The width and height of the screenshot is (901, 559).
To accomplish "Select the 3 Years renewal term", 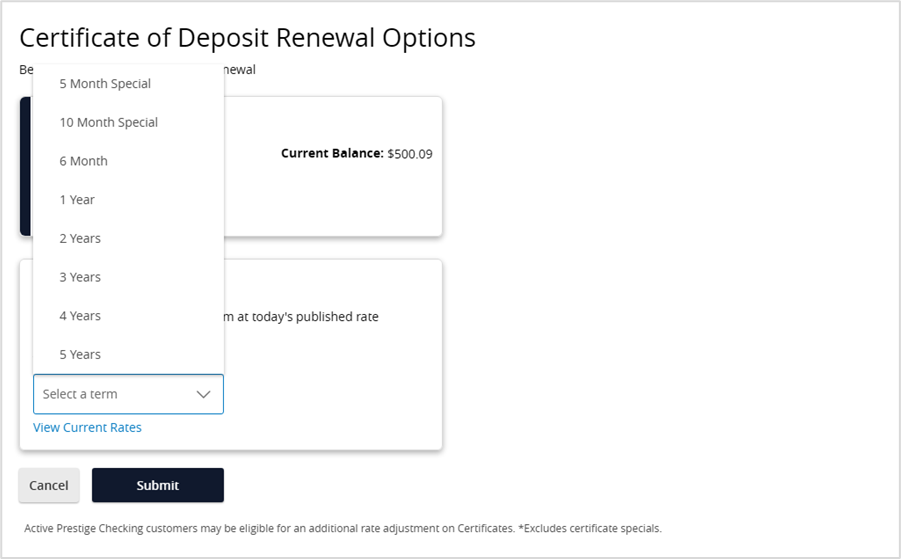I will coord(80,277).
